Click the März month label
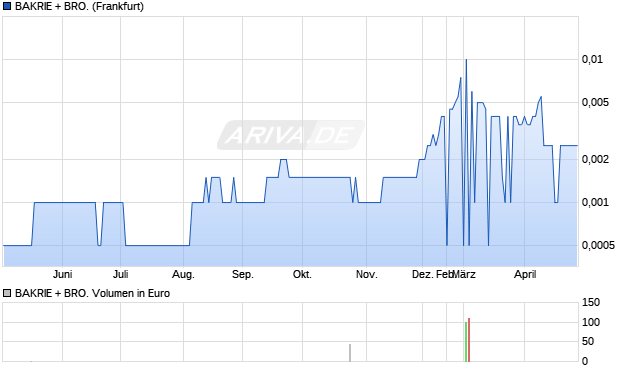620x371 pixels. pyautogui.click(x=464, y=274)
